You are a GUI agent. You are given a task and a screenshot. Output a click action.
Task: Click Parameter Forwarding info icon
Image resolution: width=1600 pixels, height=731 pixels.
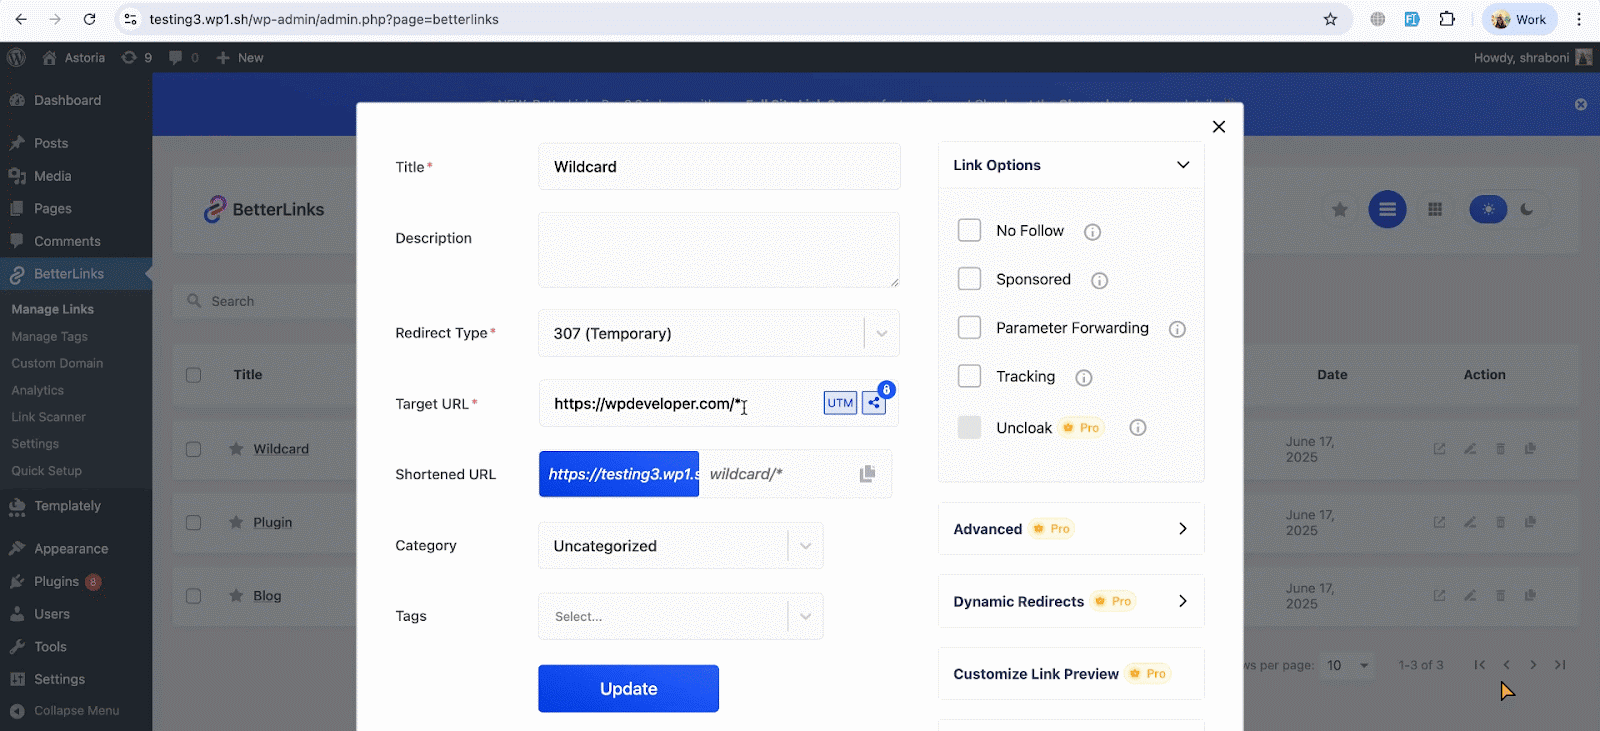point(1177,329)
